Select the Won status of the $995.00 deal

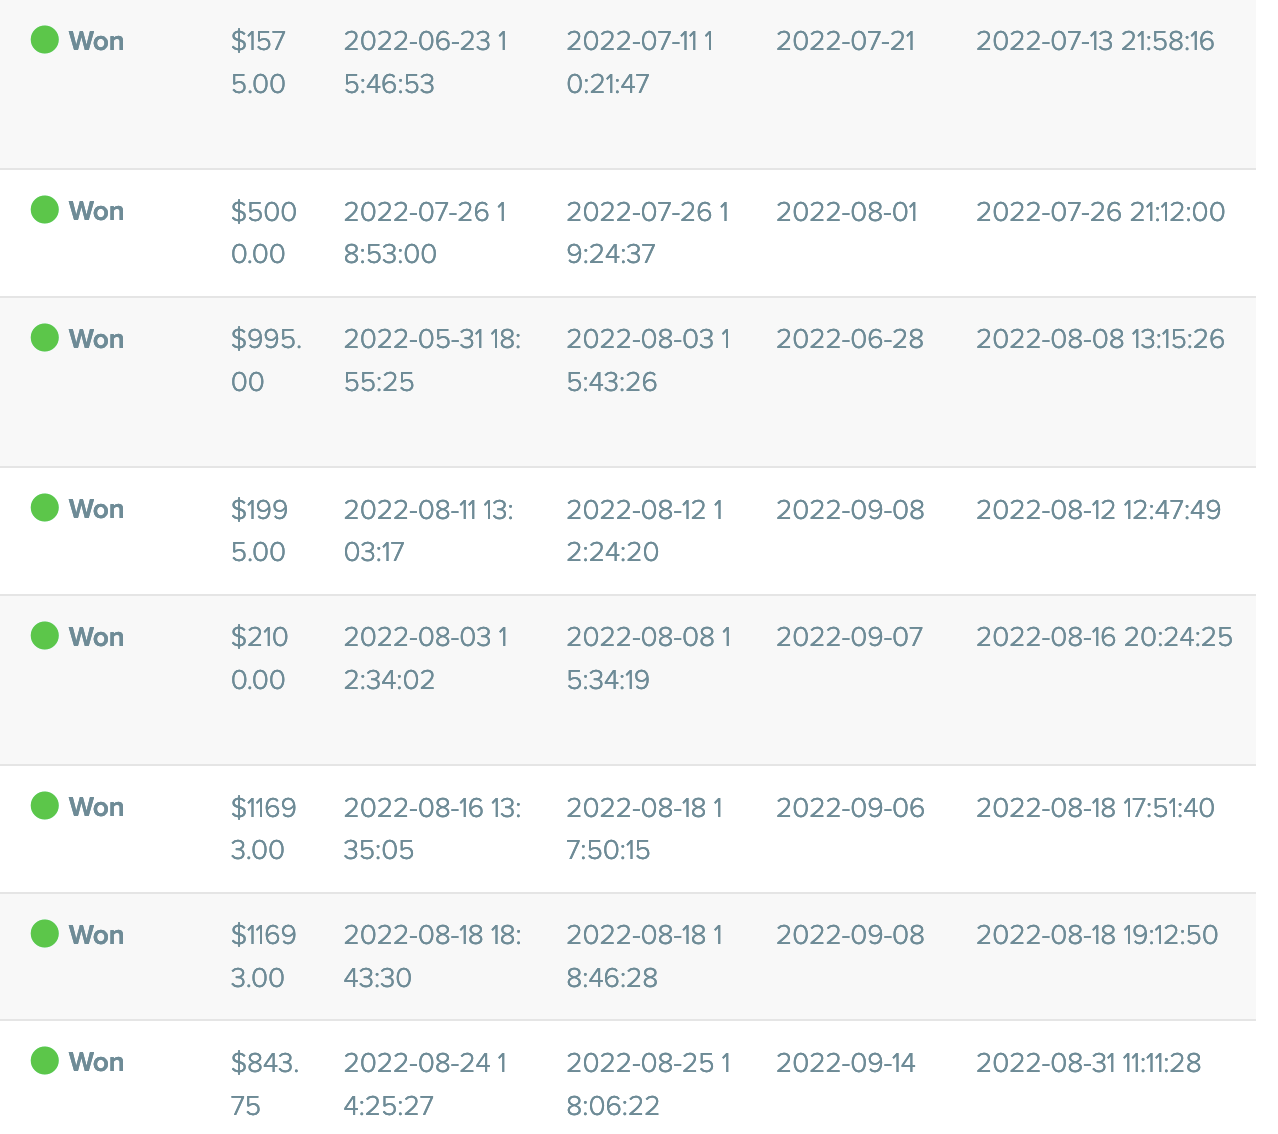point(96,339)
